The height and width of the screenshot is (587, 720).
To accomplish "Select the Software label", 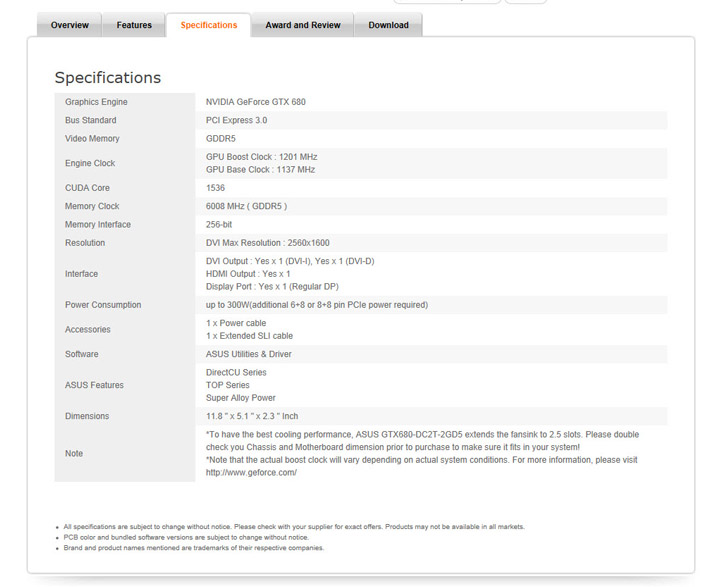I will pyautogui.click(x=81, y=354).
